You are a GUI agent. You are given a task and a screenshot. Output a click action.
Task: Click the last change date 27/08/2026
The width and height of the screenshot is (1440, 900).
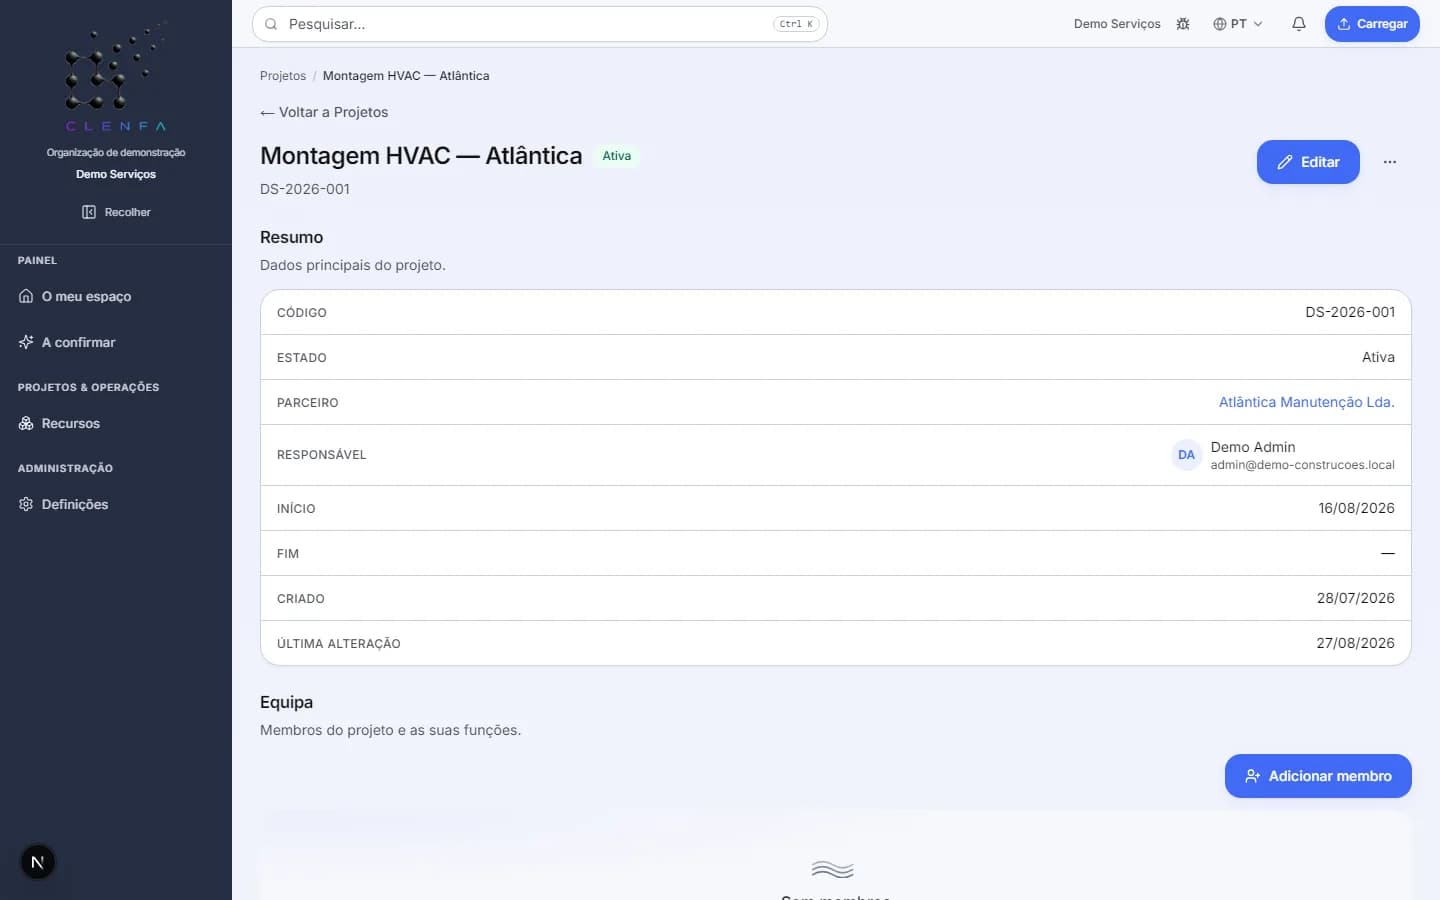click(1355, 643)
